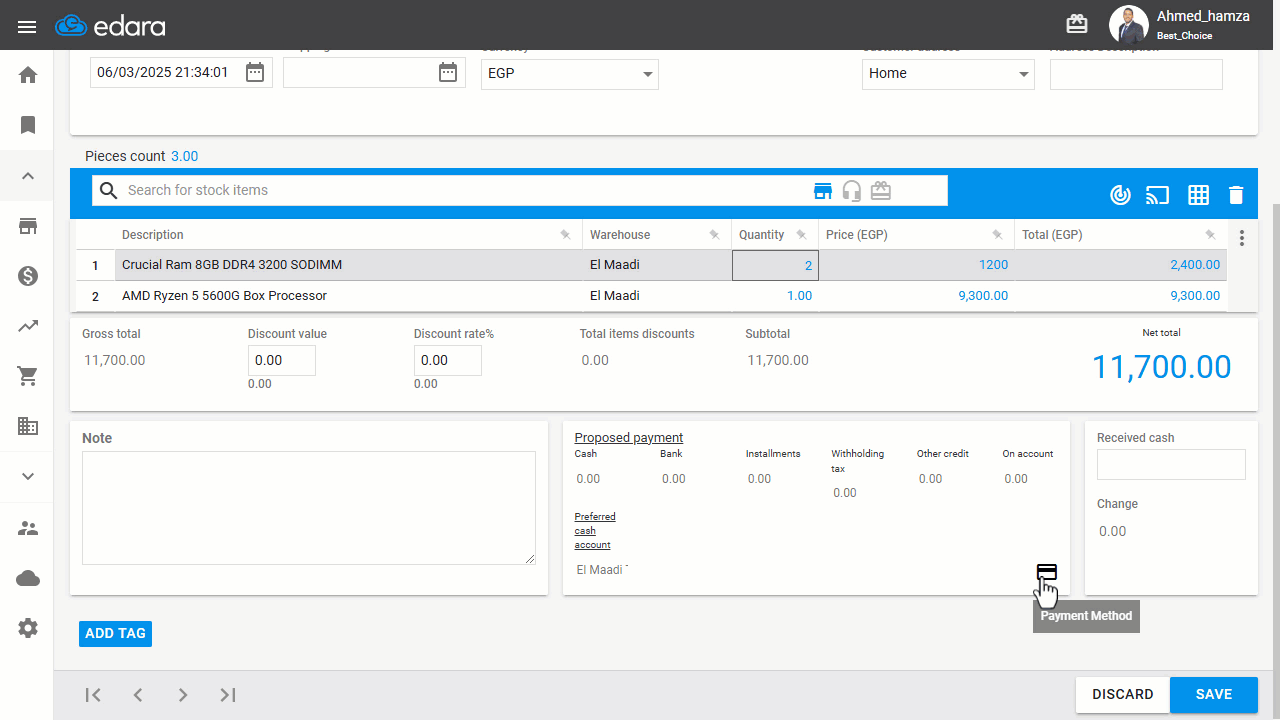This screenshot has height=720, width=1280.
Task: Click the store icon in search bar
Action: pyautogui.click(x=823, y=191)
